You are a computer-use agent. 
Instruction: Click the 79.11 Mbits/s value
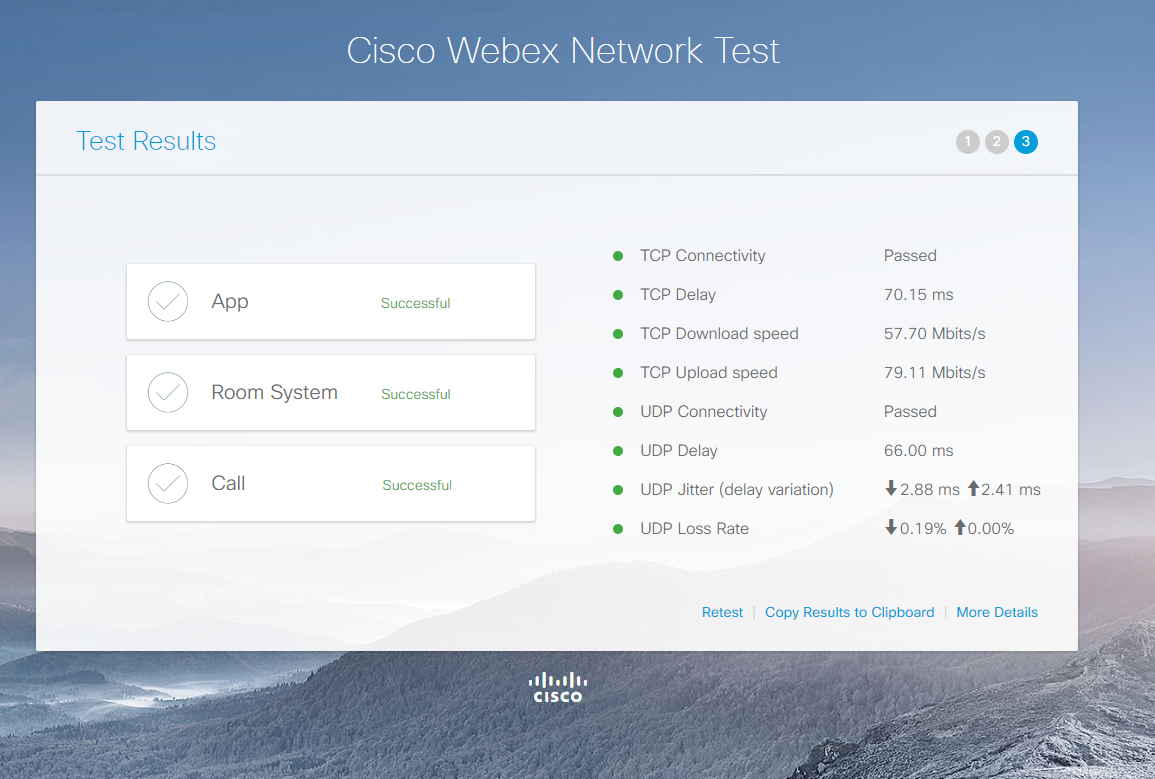(935, 373)
